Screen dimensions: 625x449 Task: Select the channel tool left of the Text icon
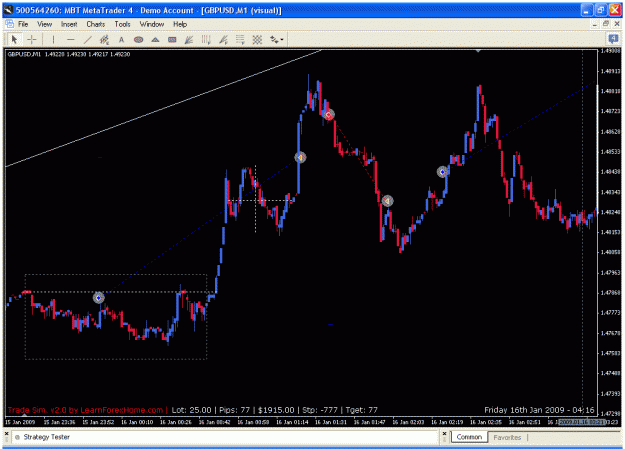click(x=104, y=39)
